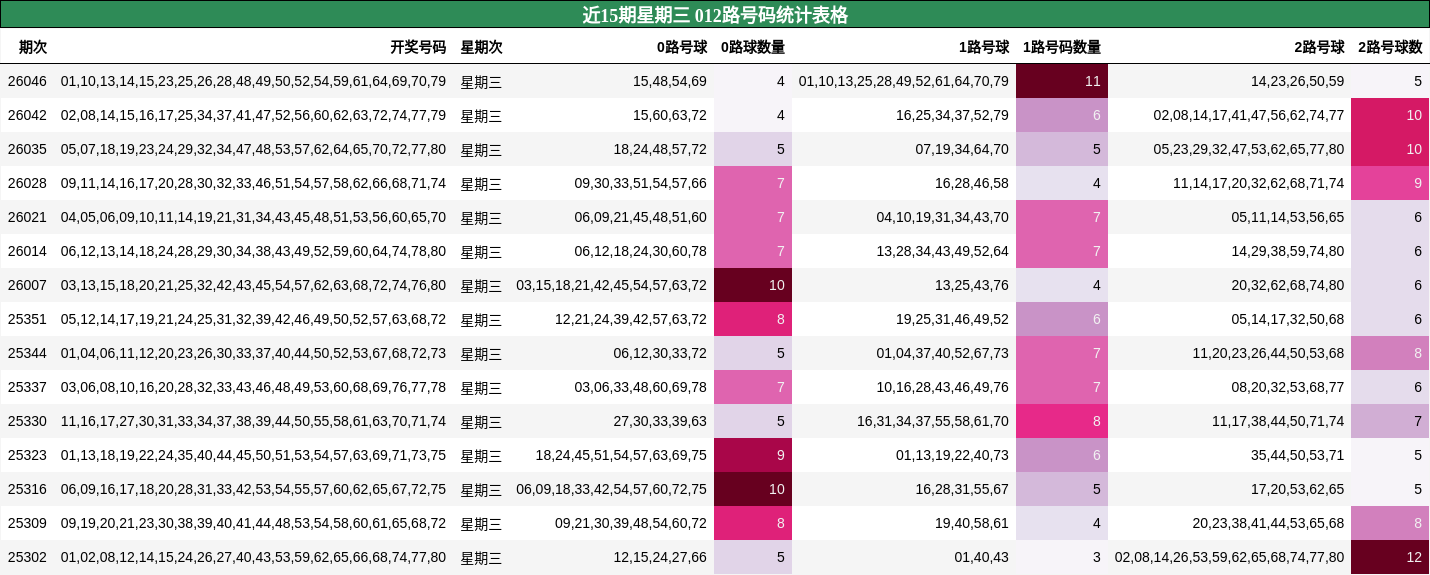Click 星期三 cell in row 26046
Viewport: 1430px width, 575px height.
tap(481, 82)
